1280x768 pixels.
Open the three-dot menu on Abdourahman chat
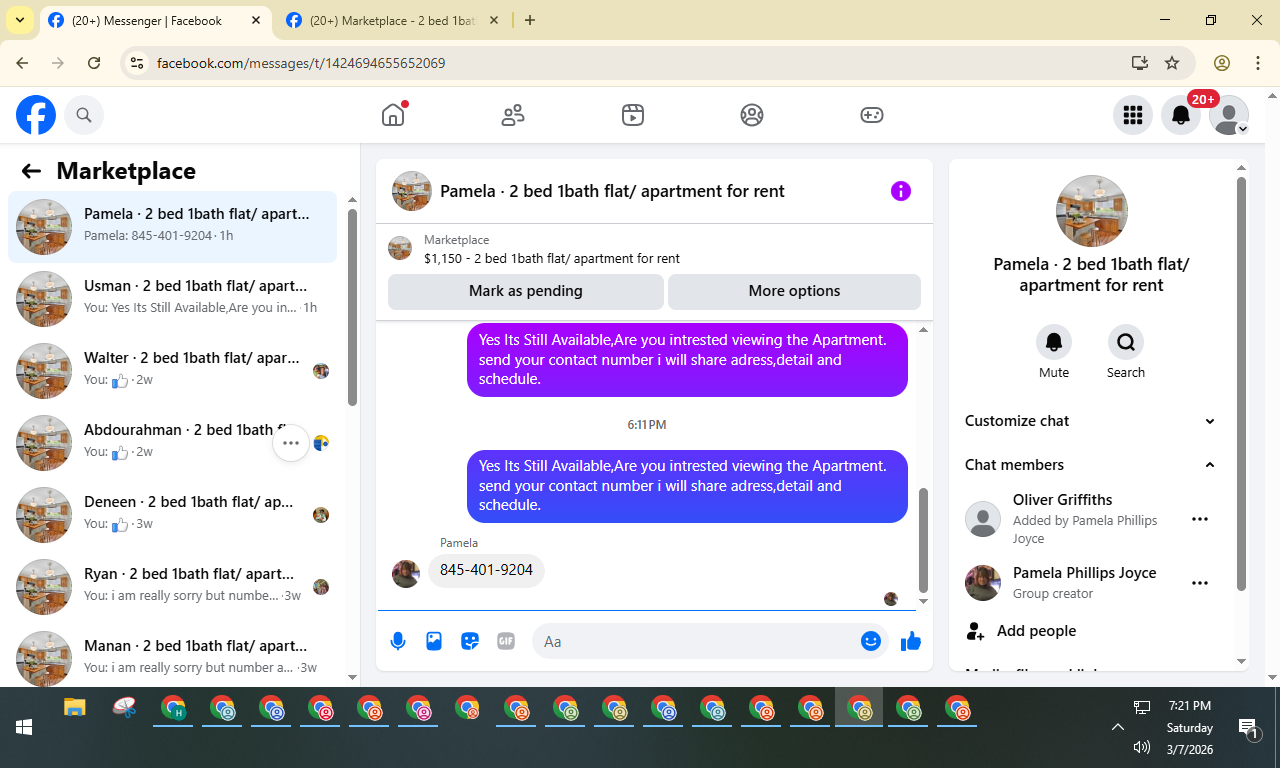(291, 443)
